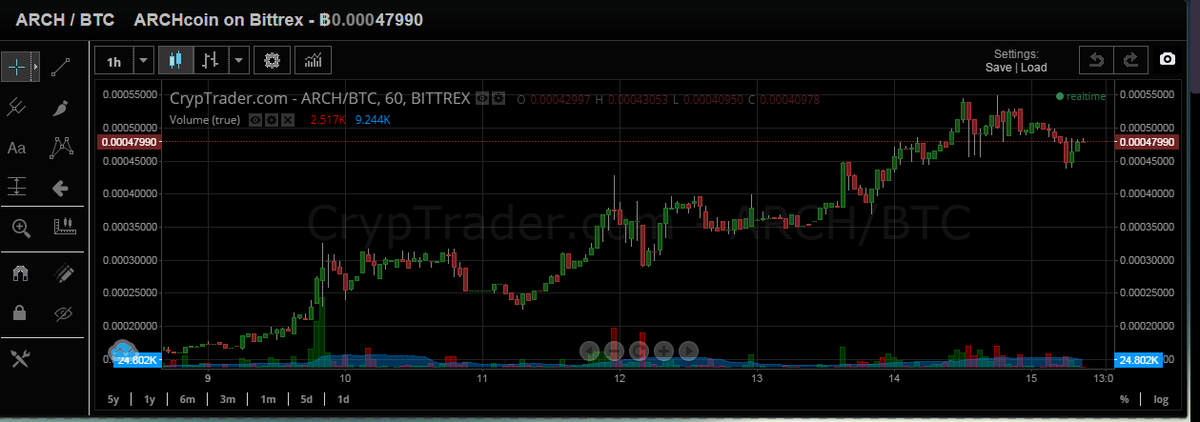The width and height of the screenshot is (1200, 422).
Task: Toggle Volume indicator visibility eye
Action: click(x=254, y=120)
